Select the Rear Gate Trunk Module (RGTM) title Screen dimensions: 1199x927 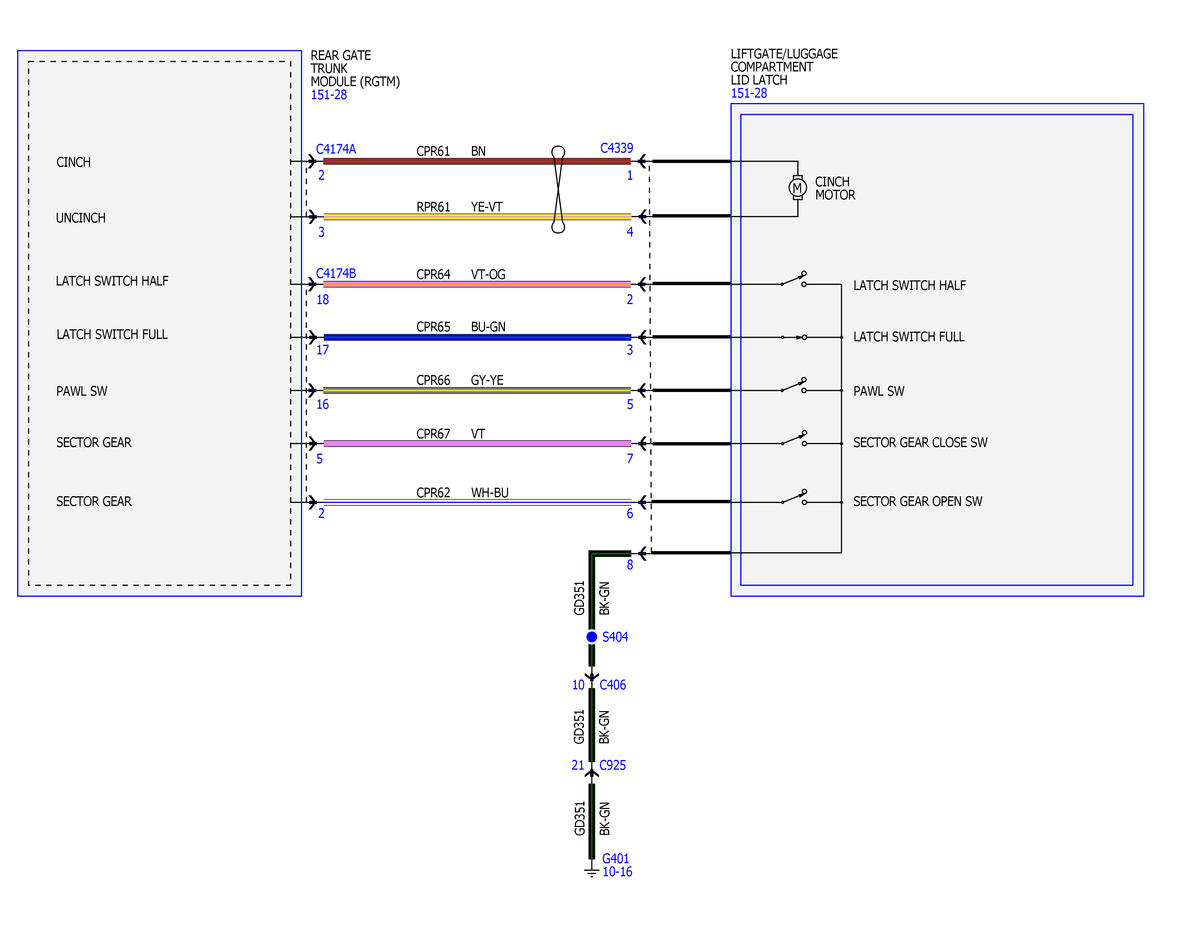pyautogui.click(x=355, y=68)
